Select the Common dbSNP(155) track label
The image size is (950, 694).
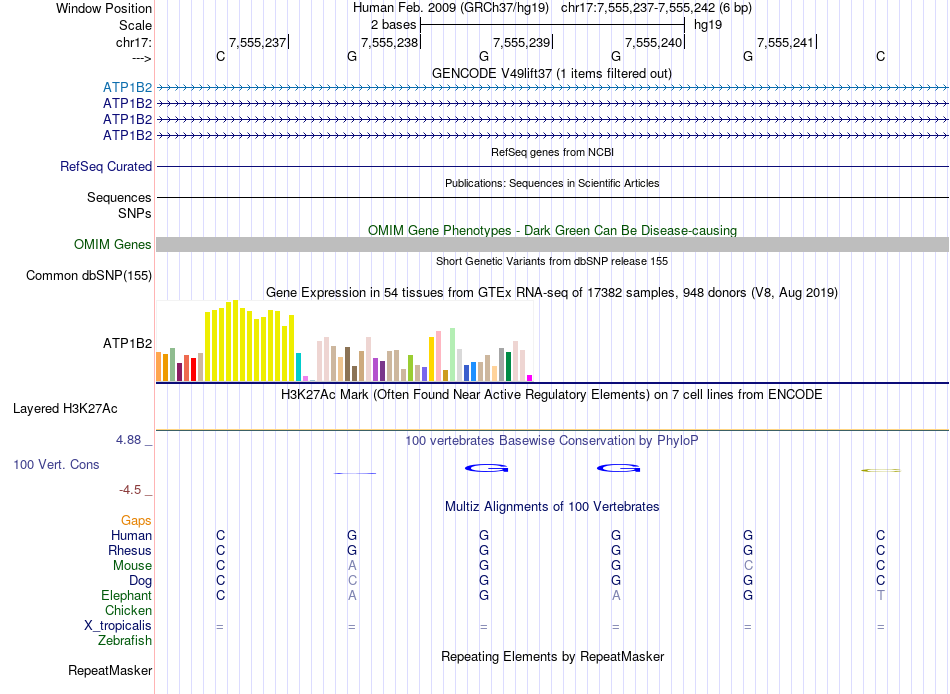pyautogui.click(x=89, y=275)
